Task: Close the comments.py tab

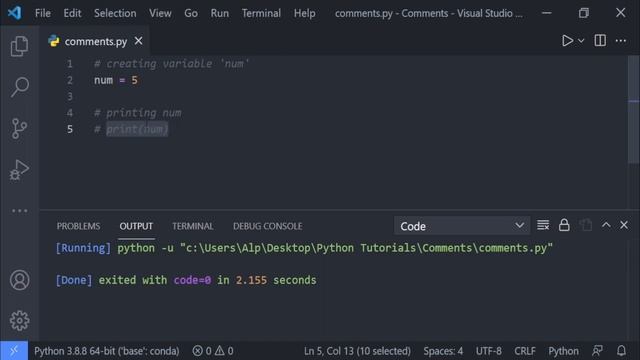Action: pos(138,41)
